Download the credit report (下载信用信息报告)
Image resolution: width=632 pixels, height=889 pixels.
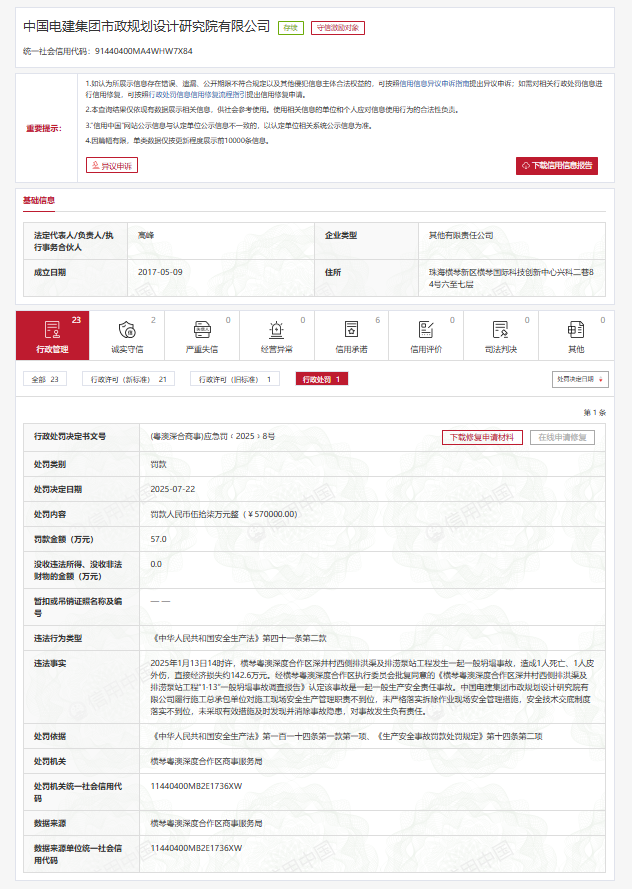[556, 165]
